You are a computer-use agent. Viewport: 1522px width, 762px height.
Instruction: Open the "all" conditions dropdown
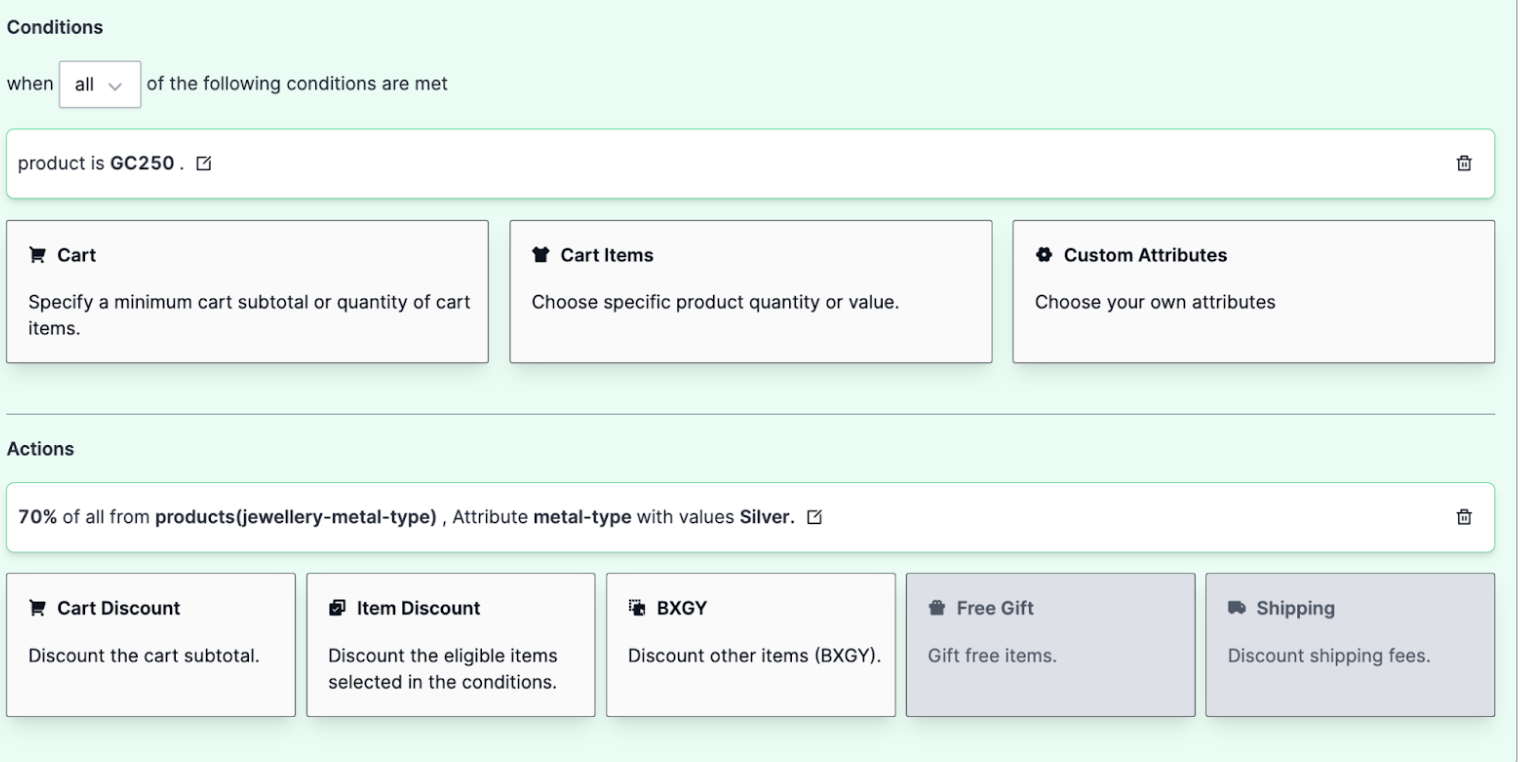pyautogui.click(x=99, y=84)
